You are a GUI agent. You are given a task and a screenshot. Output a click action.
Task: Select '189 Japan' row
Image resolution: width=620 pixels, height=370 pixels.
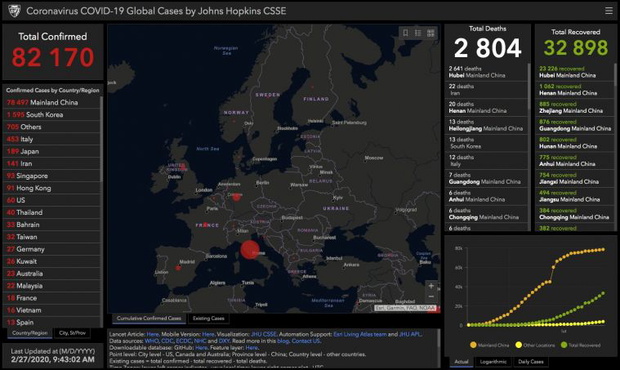click(x=52, y=151)
